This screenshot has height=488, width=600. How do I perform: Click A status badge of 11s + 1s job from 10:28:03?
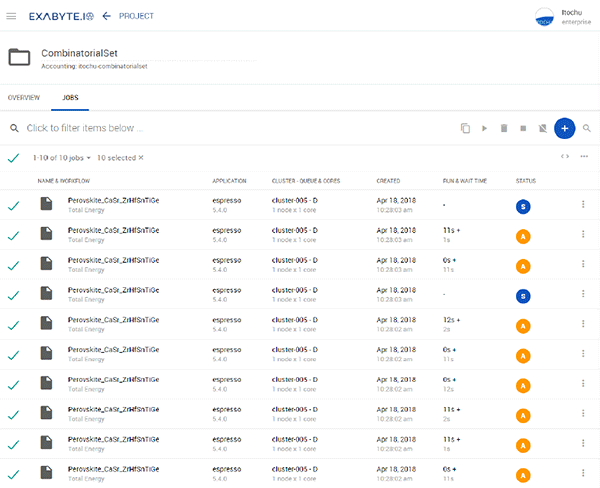click(x=523, y=237)
